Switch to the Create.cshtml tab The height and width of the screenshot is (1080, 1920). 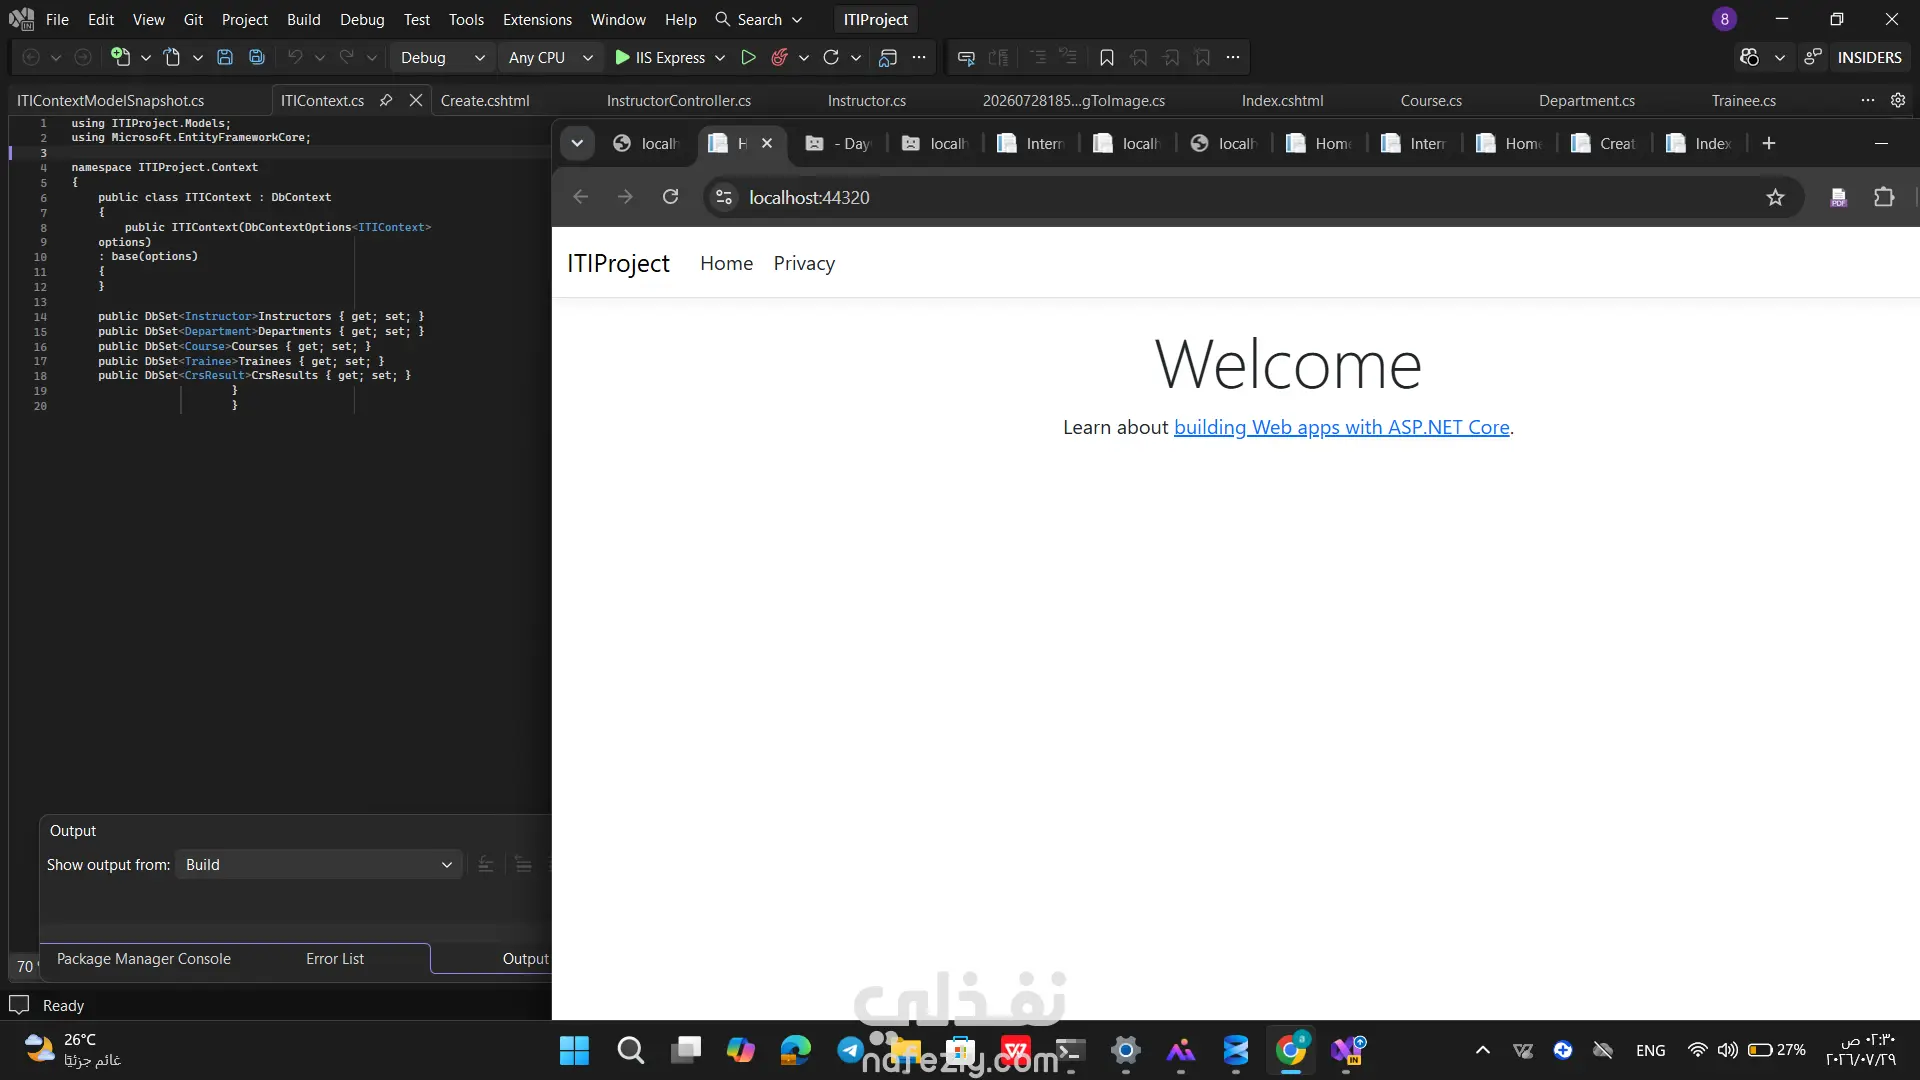(x=485, y=100)
